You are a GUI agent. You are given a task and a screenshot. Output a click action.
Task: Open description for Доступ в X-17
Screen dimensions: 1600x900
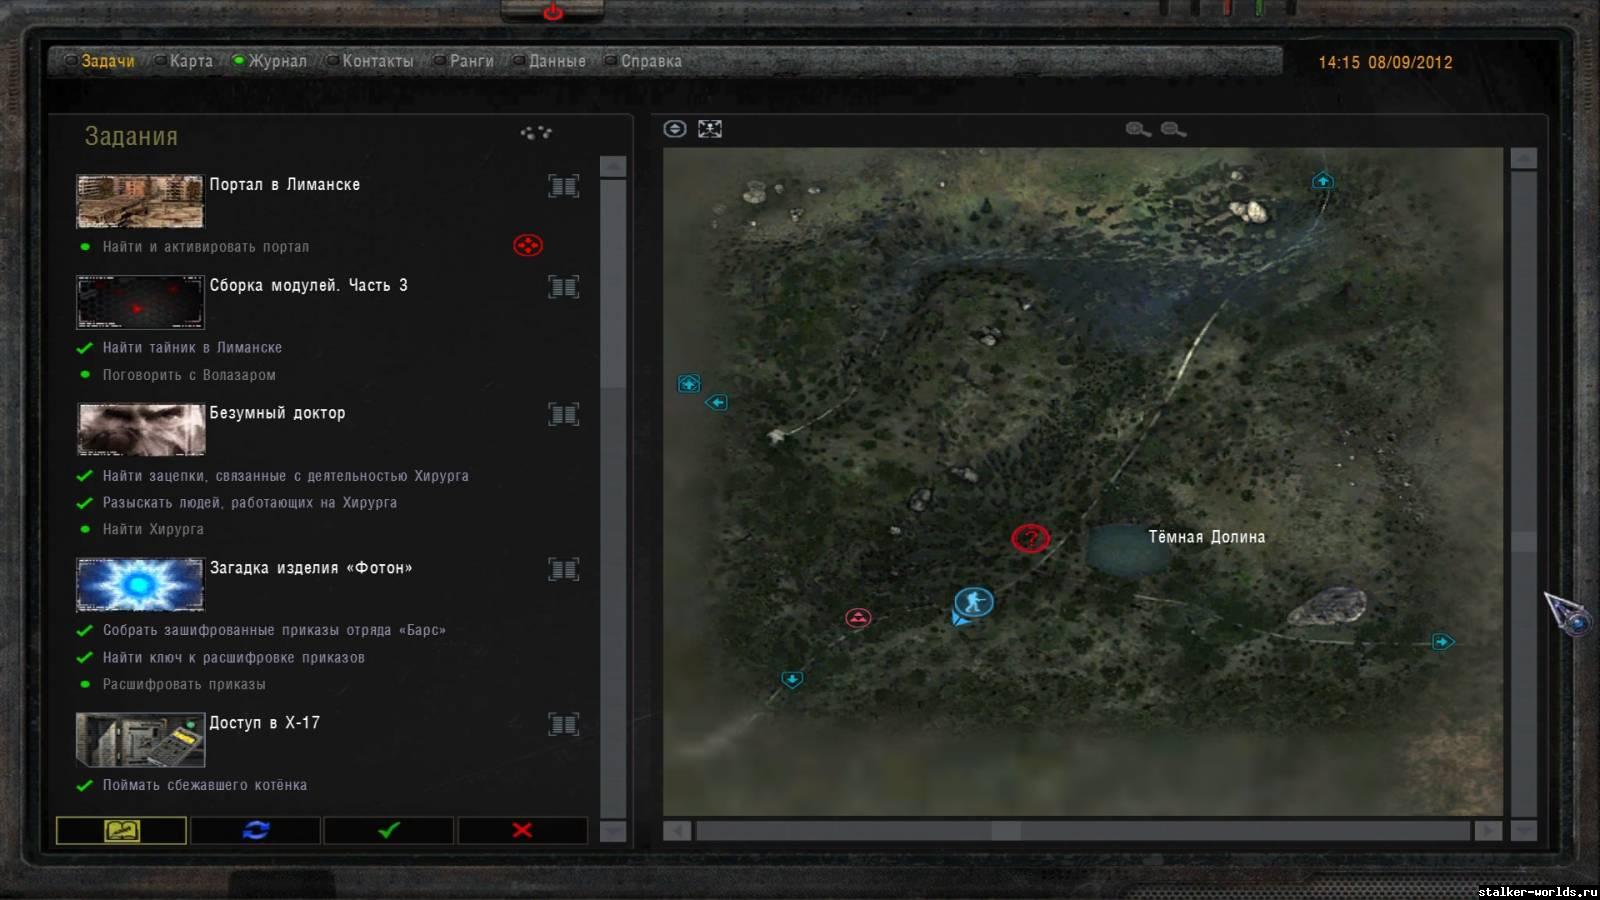click(564, 724)
